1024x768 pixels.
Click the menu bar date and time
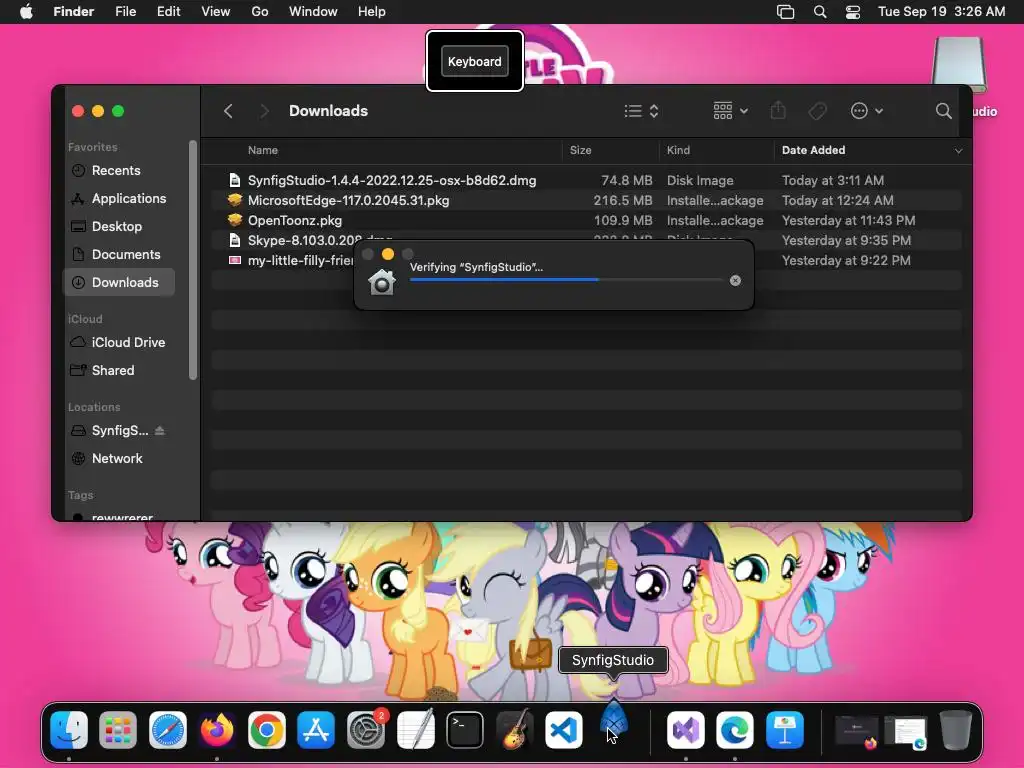[x=941, y=12]
